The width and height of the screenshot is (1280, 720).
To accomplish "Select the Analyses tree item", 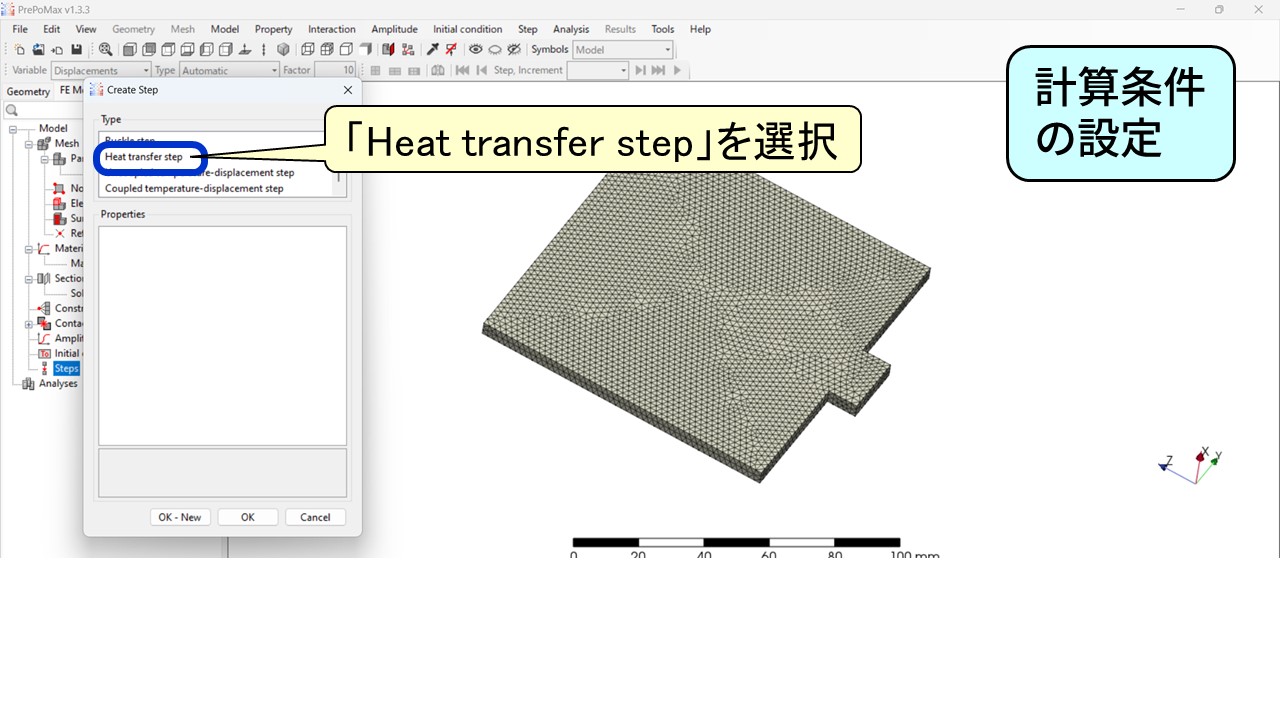I will [58, 383].
